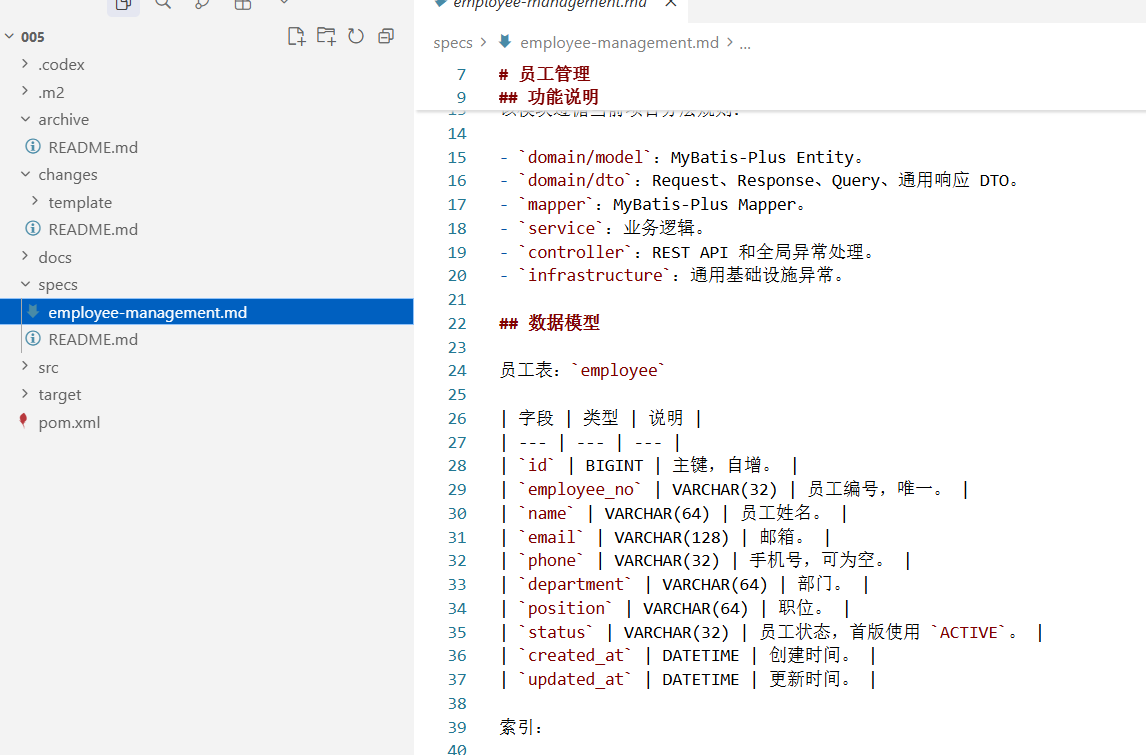Screen dimensions: 1146x755
Task: Click the New File icon in explorer header
Action: (296, 36)
